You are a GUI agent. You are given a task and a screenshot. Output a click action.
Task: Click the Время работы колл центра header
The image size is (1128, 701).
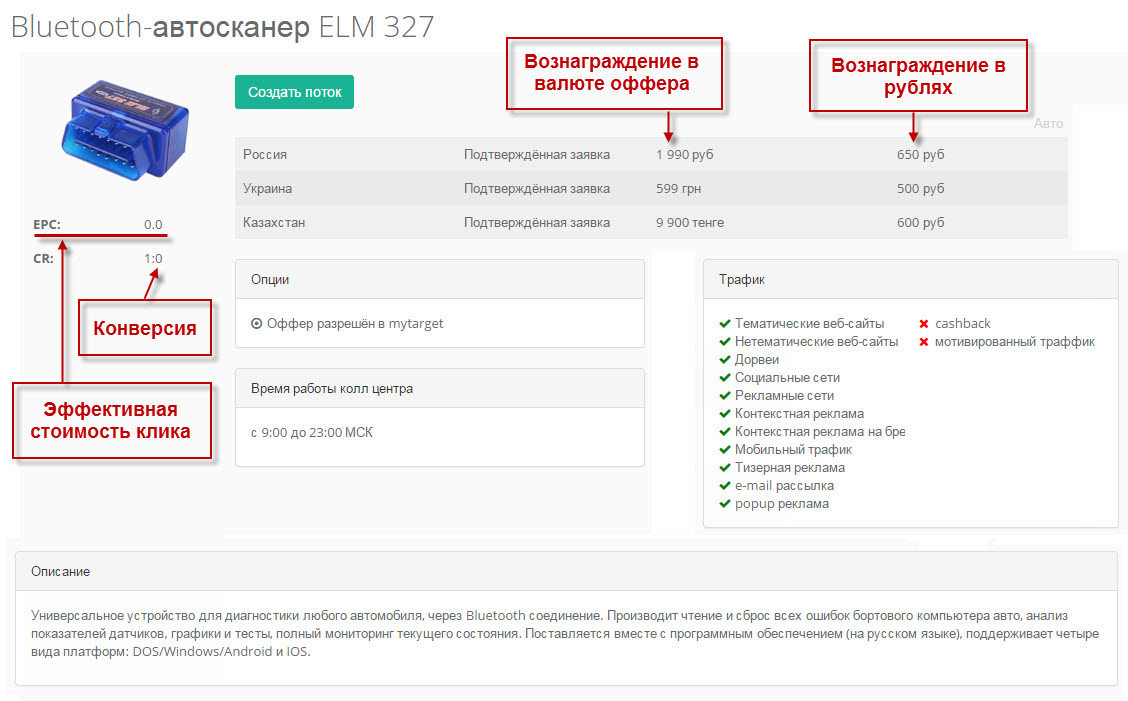click(440, 389)
